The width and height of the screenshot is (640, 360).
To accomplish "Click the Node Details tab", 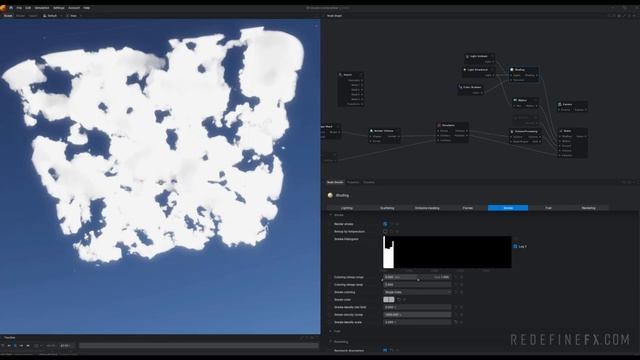I will [335, 182].
